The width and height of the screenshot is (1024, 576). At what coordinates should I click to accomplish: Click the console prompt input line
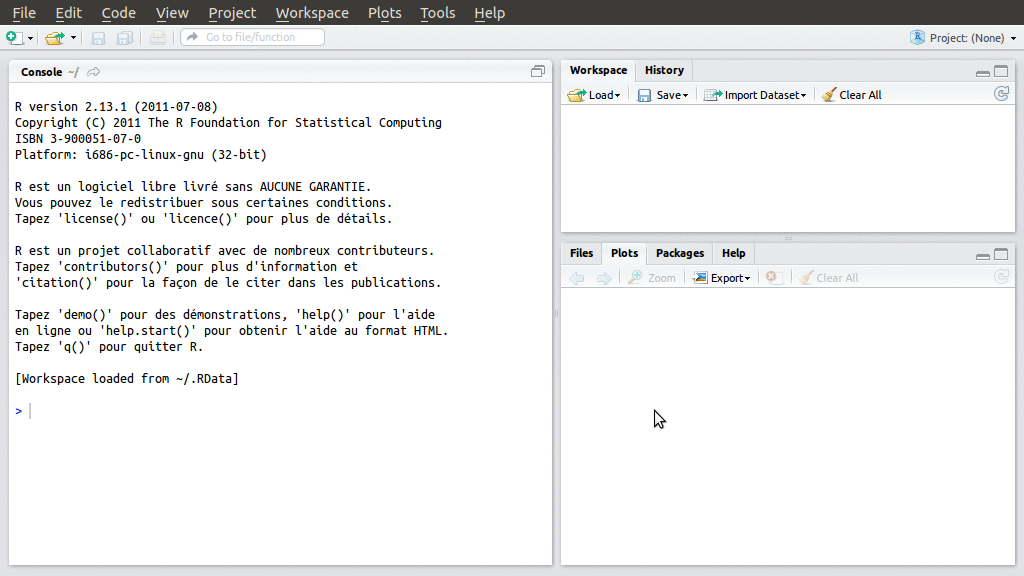coord(281,411)
